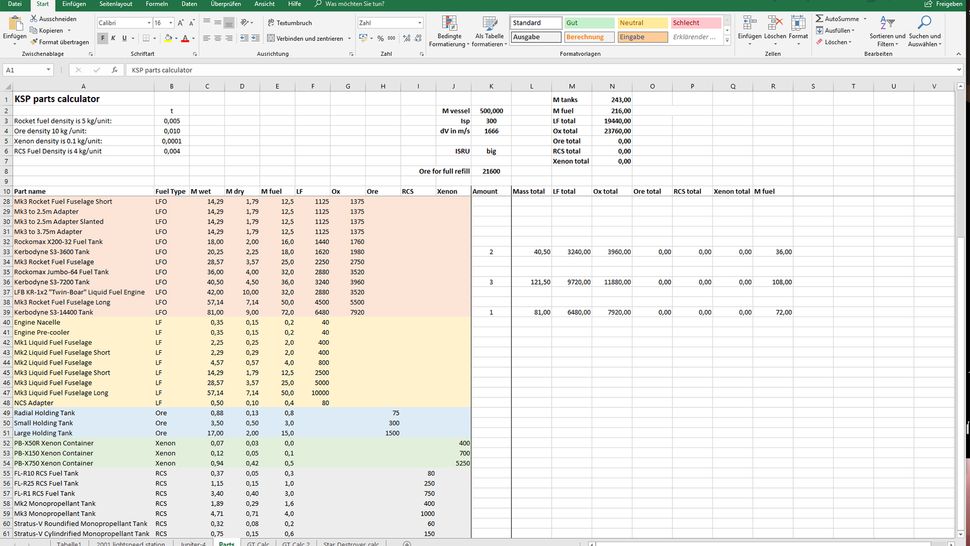This screenshot has width=970, height=546.
Task: Open Suchen und Auswählen menu
Action: [924, 32]
